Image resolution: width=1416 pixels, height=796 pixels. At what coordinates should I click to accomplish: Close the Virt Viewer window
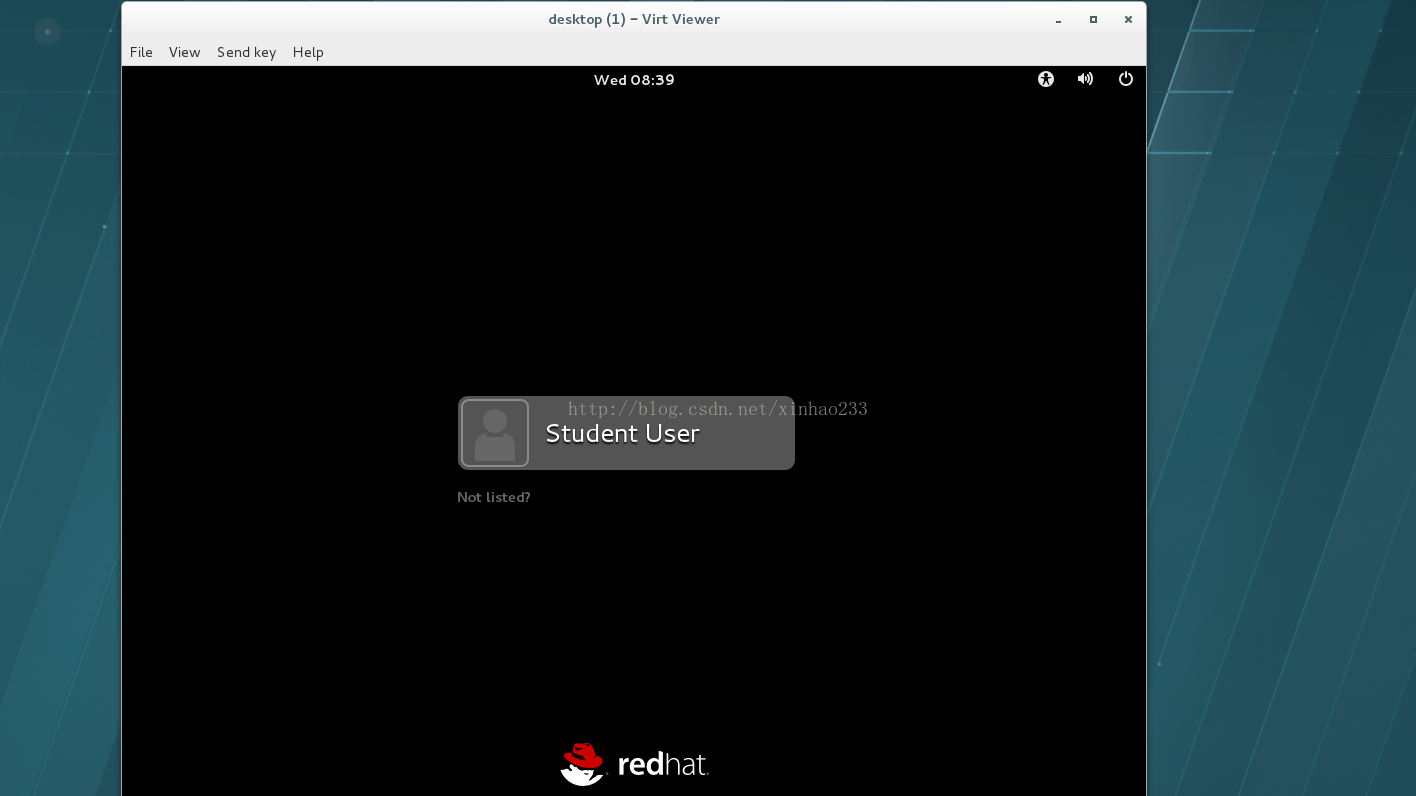coord(1128,19)
